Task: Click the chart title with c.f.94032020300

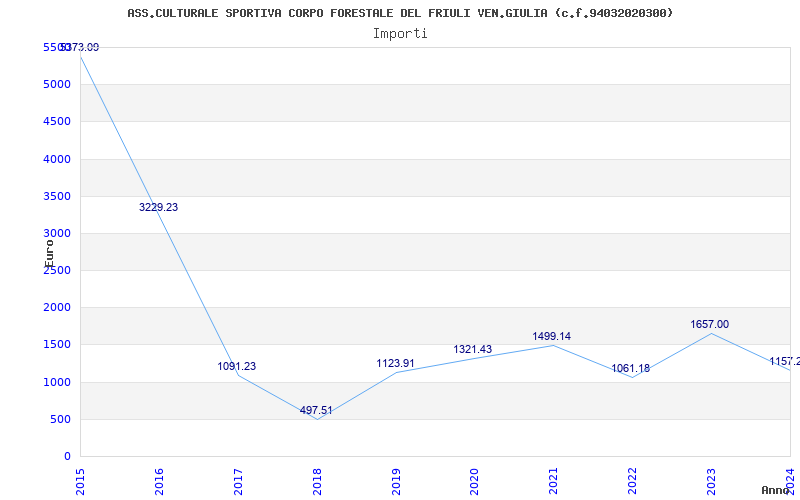Action: pyautogui.click(x=400, y=13)
